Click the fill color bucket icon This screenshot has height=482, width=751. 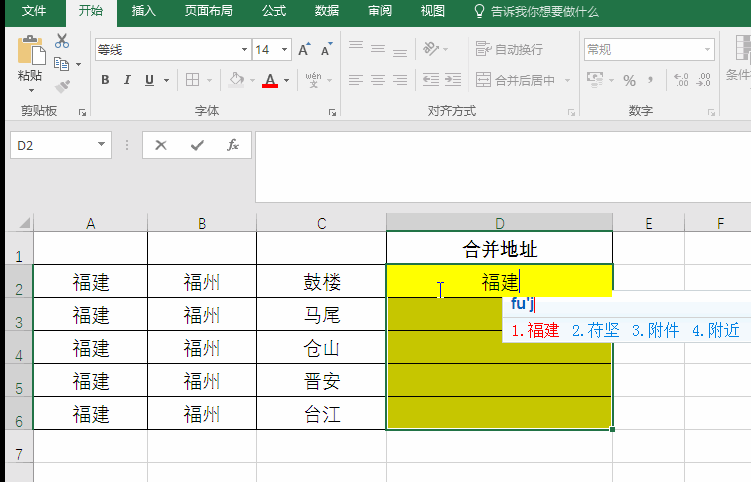pyautogui.click(x=236, y=80)
